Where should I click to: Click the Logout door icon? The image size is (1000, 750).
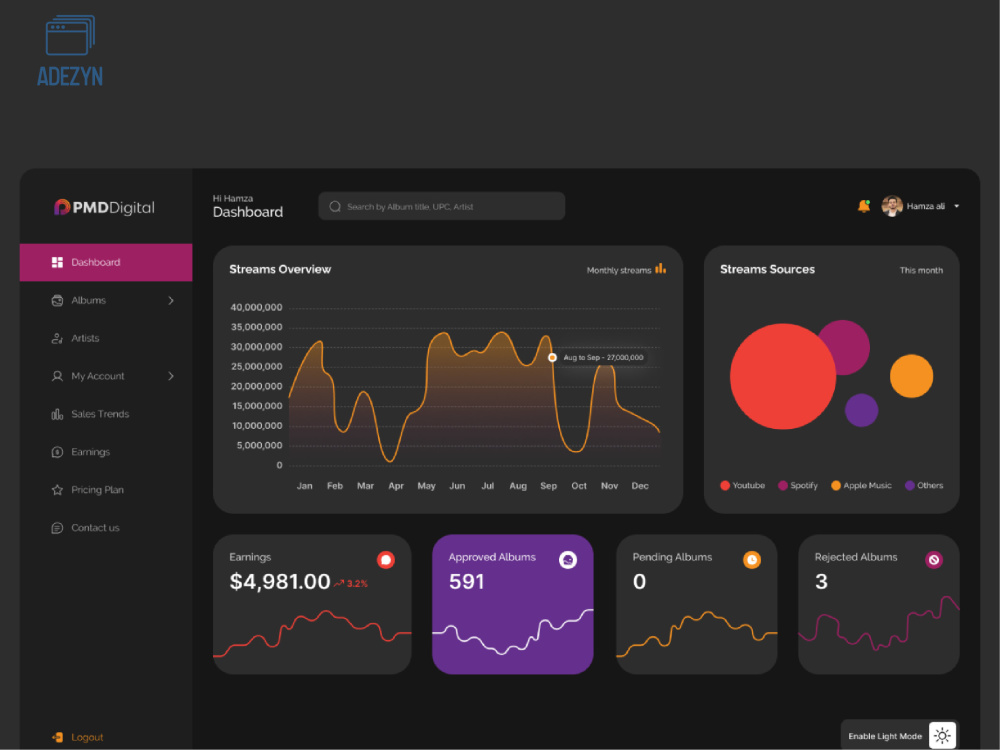pyautogui.click(x=57, y=737)
